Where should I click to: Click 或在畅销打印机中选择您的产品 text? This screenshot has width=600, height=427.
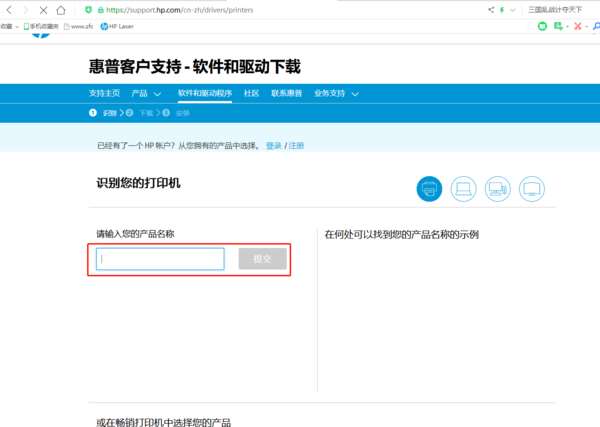[x=163, y=422]
